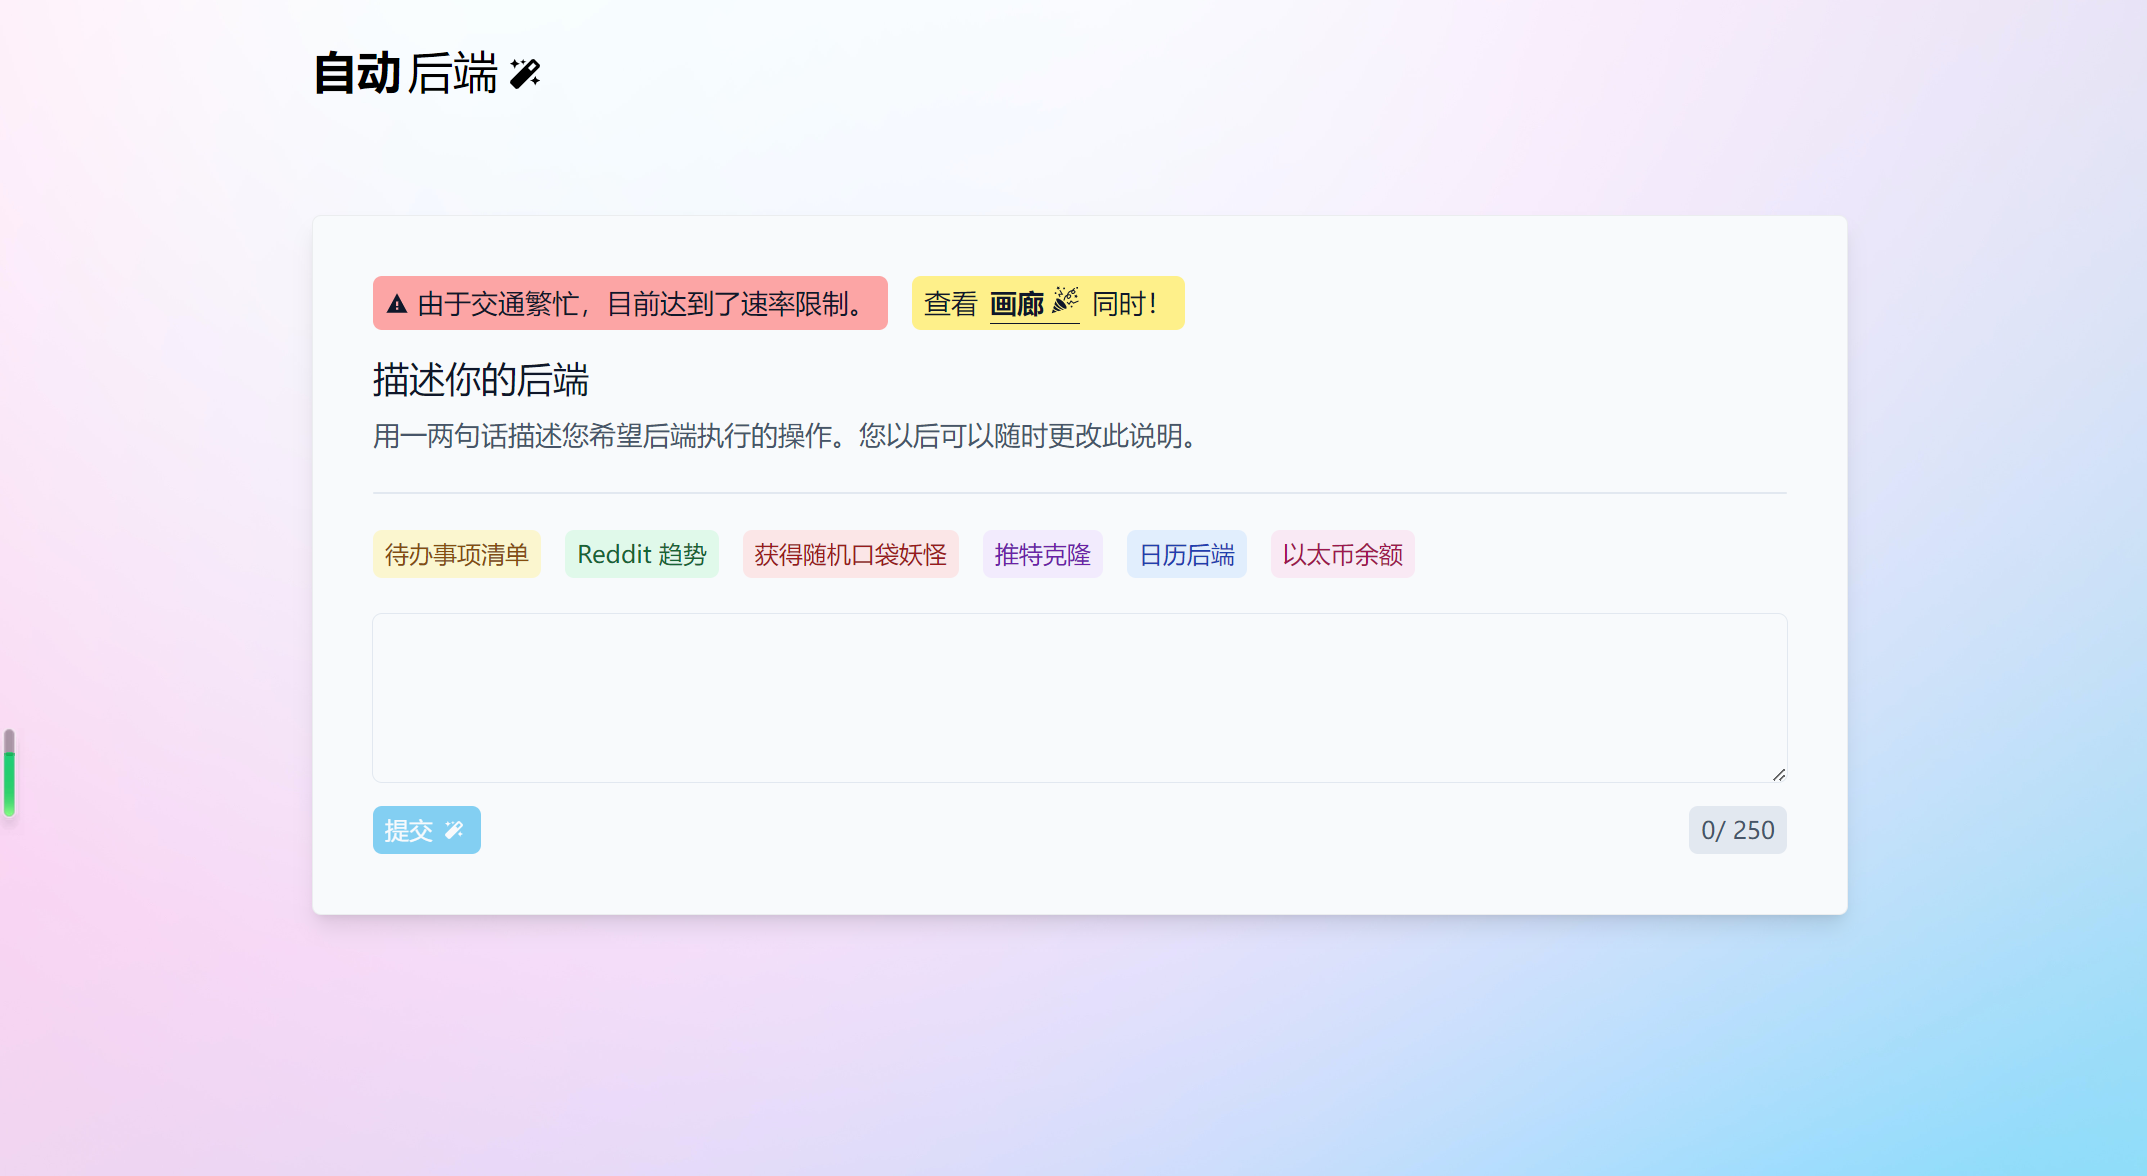Click the 自动后端 site title
The height and width of the screenshot is (1176, 2147).
[405, 74]
